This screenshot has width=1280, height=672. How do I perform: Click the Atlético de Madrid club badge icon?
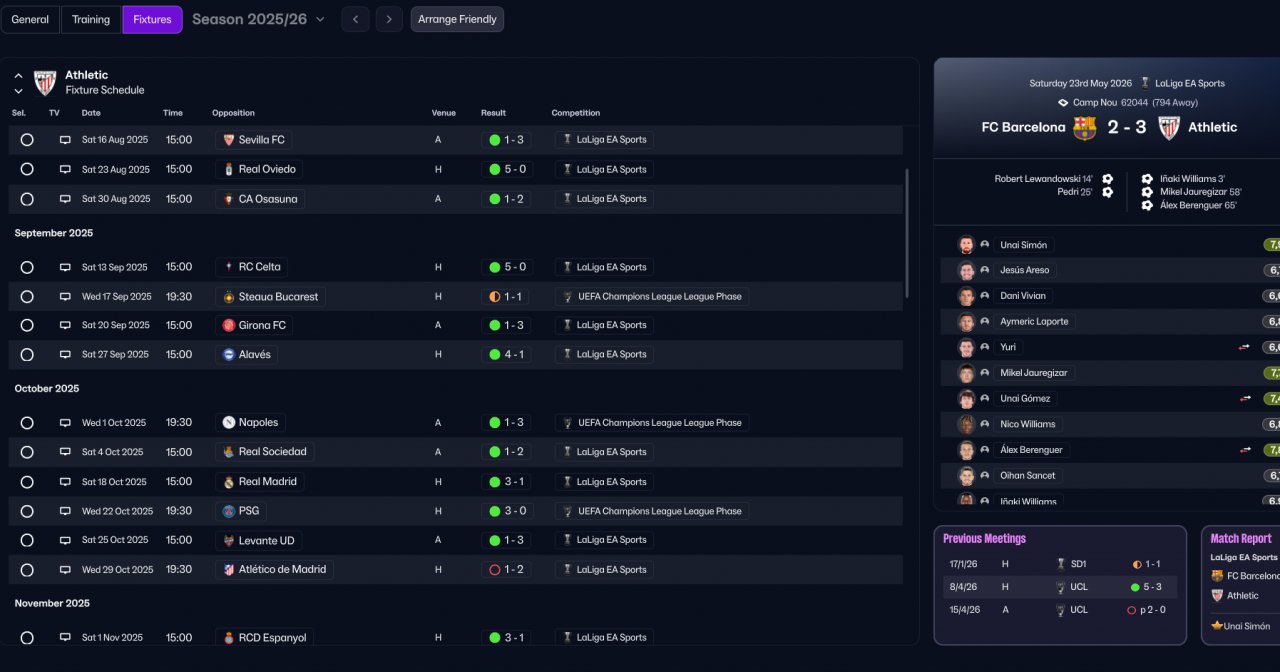[x=229, y=569]
